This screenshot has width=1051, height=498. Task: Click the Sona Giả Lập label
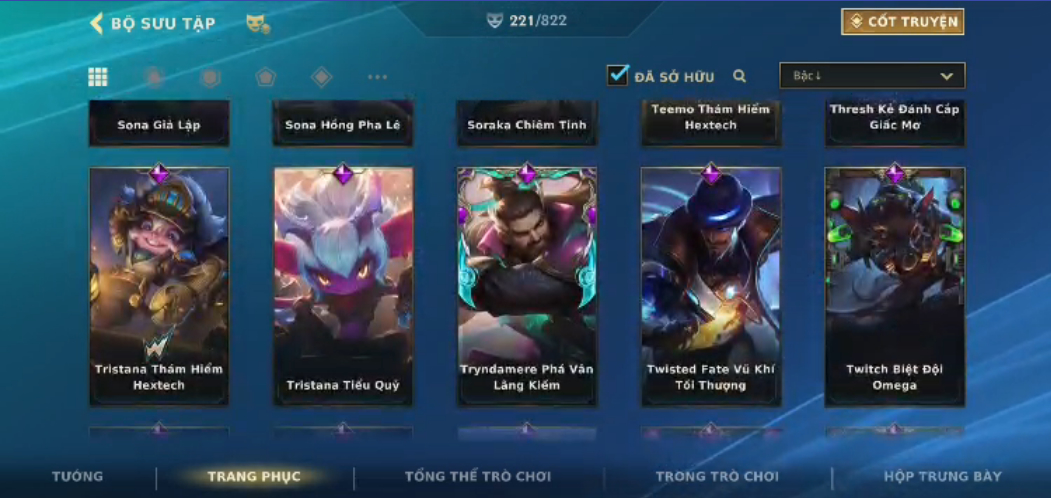click(159, 125)
